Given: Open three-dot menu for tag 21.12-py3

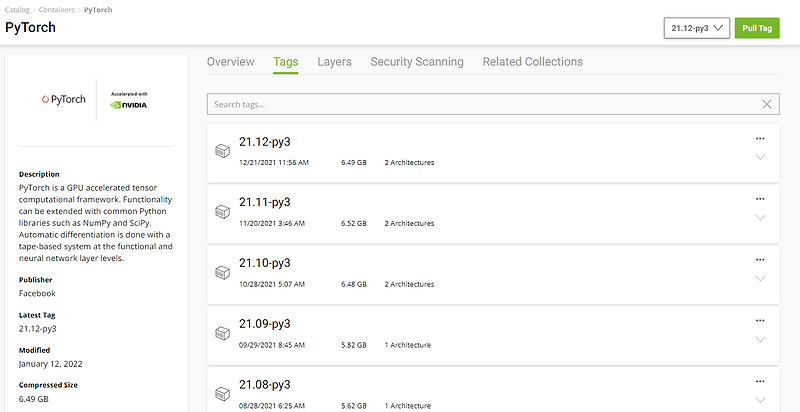Looking at the screenshot, I should click(x=760, y=138).
